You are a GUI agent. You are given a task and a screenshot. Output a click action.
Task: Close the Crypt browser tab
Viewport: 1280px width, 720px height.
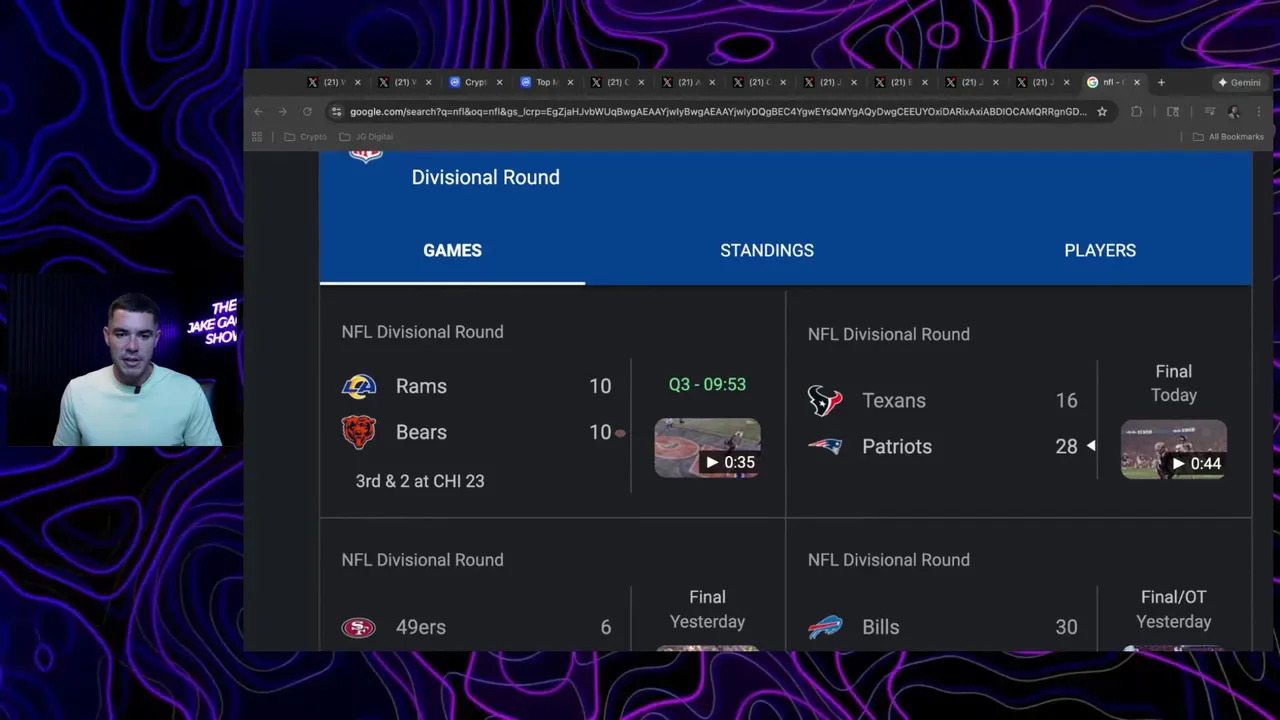(499, 82)
